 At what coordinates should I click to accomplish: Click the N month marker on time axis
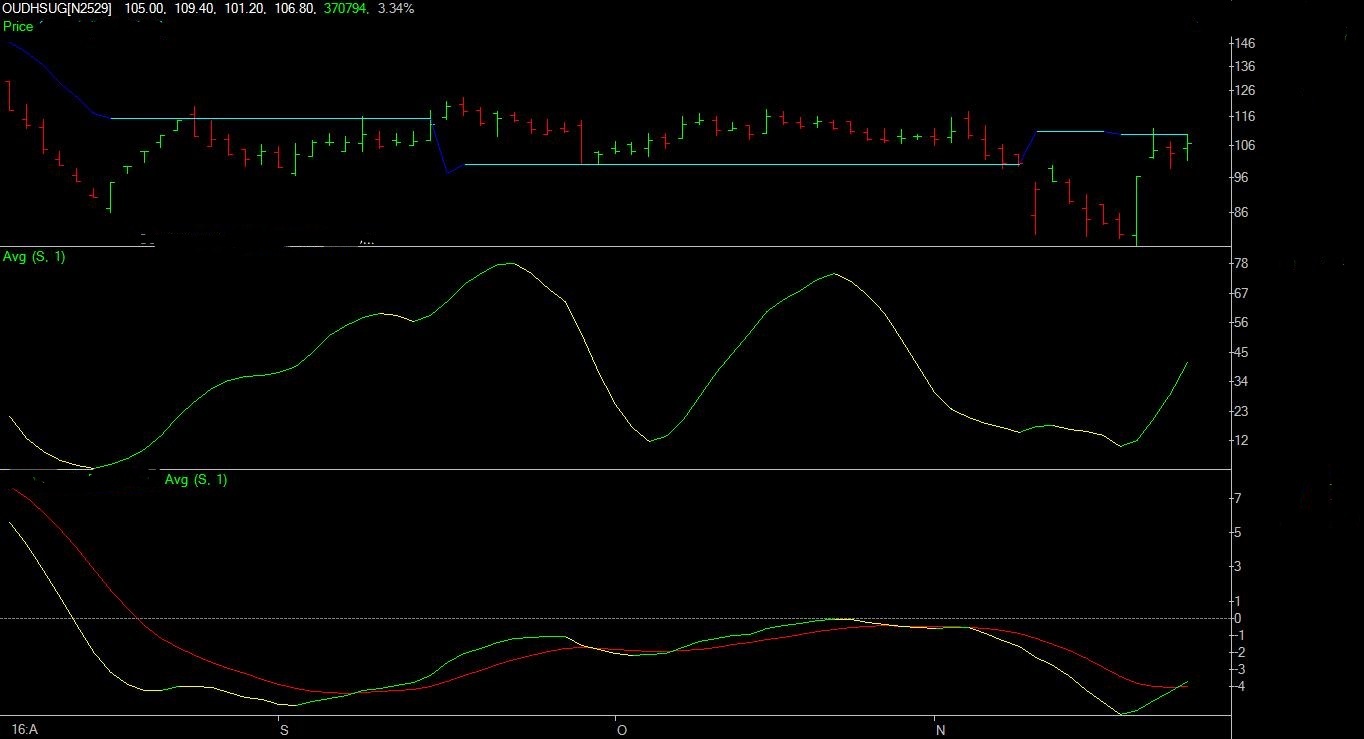(x=940, y=729)
